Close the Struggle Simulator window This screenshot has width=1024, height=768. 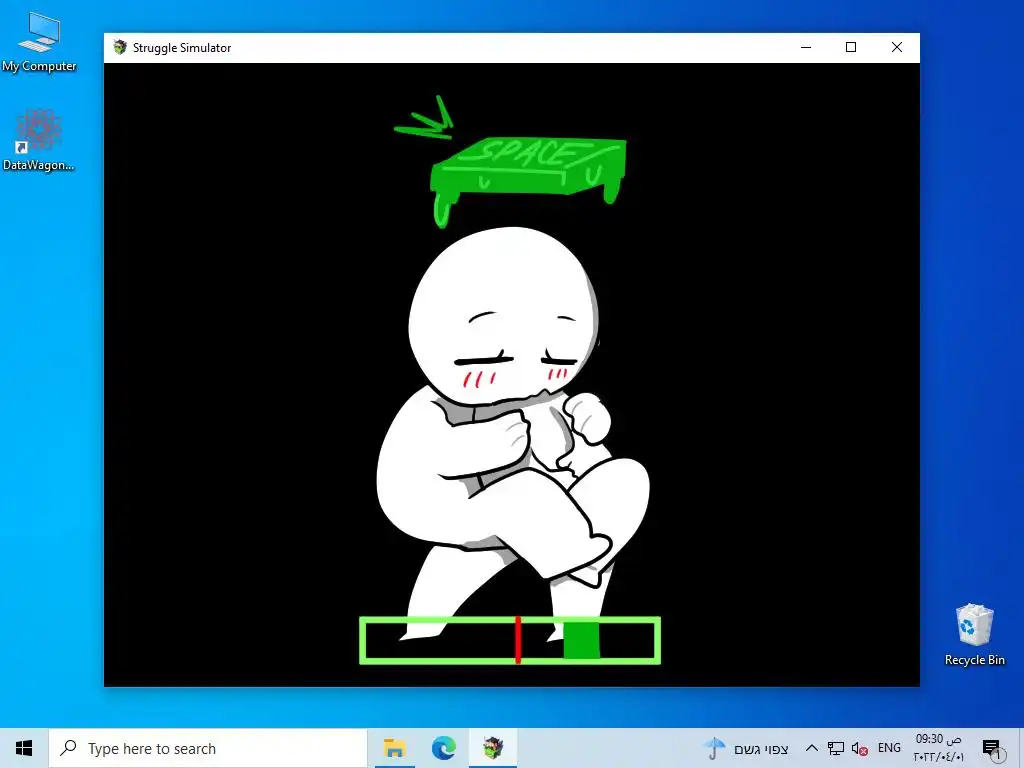[x=897, y=48]
